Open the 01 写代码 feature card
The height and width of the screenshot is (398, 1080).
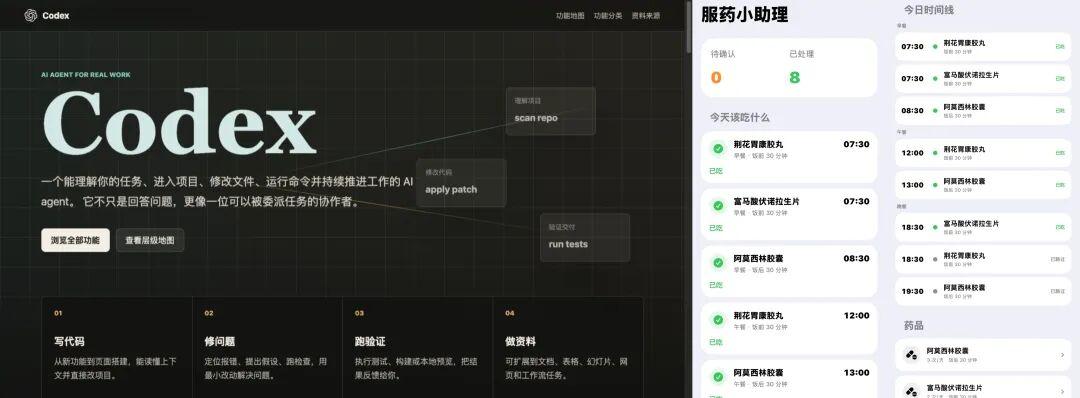pyautogui.click(x=116, y=347)
